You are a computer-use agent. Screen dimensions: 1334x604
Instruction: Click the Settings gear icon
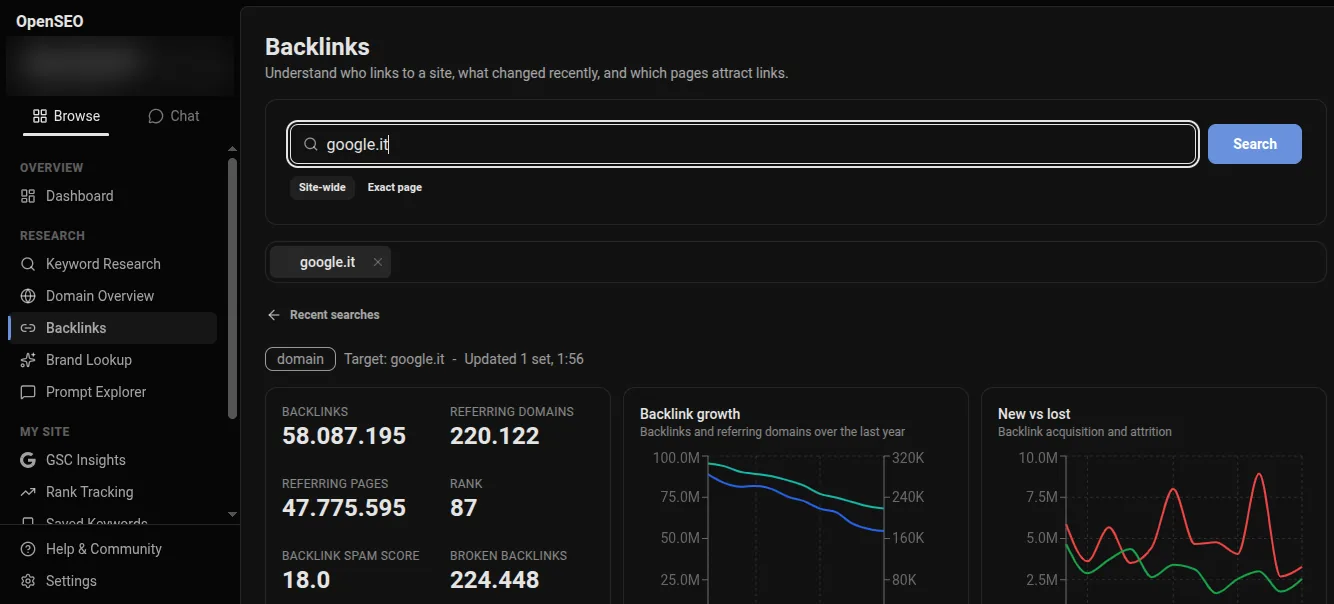[28, 581]
